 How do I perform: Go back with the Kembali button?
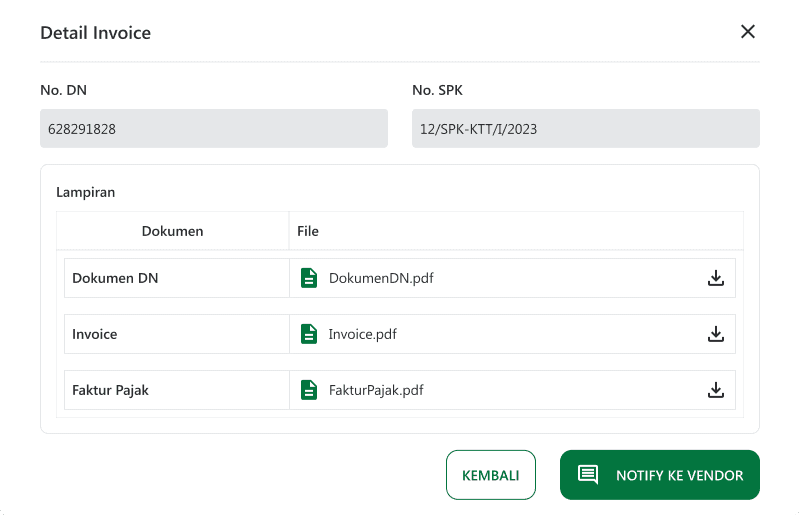pyautogui.click(x=491, y=475)
